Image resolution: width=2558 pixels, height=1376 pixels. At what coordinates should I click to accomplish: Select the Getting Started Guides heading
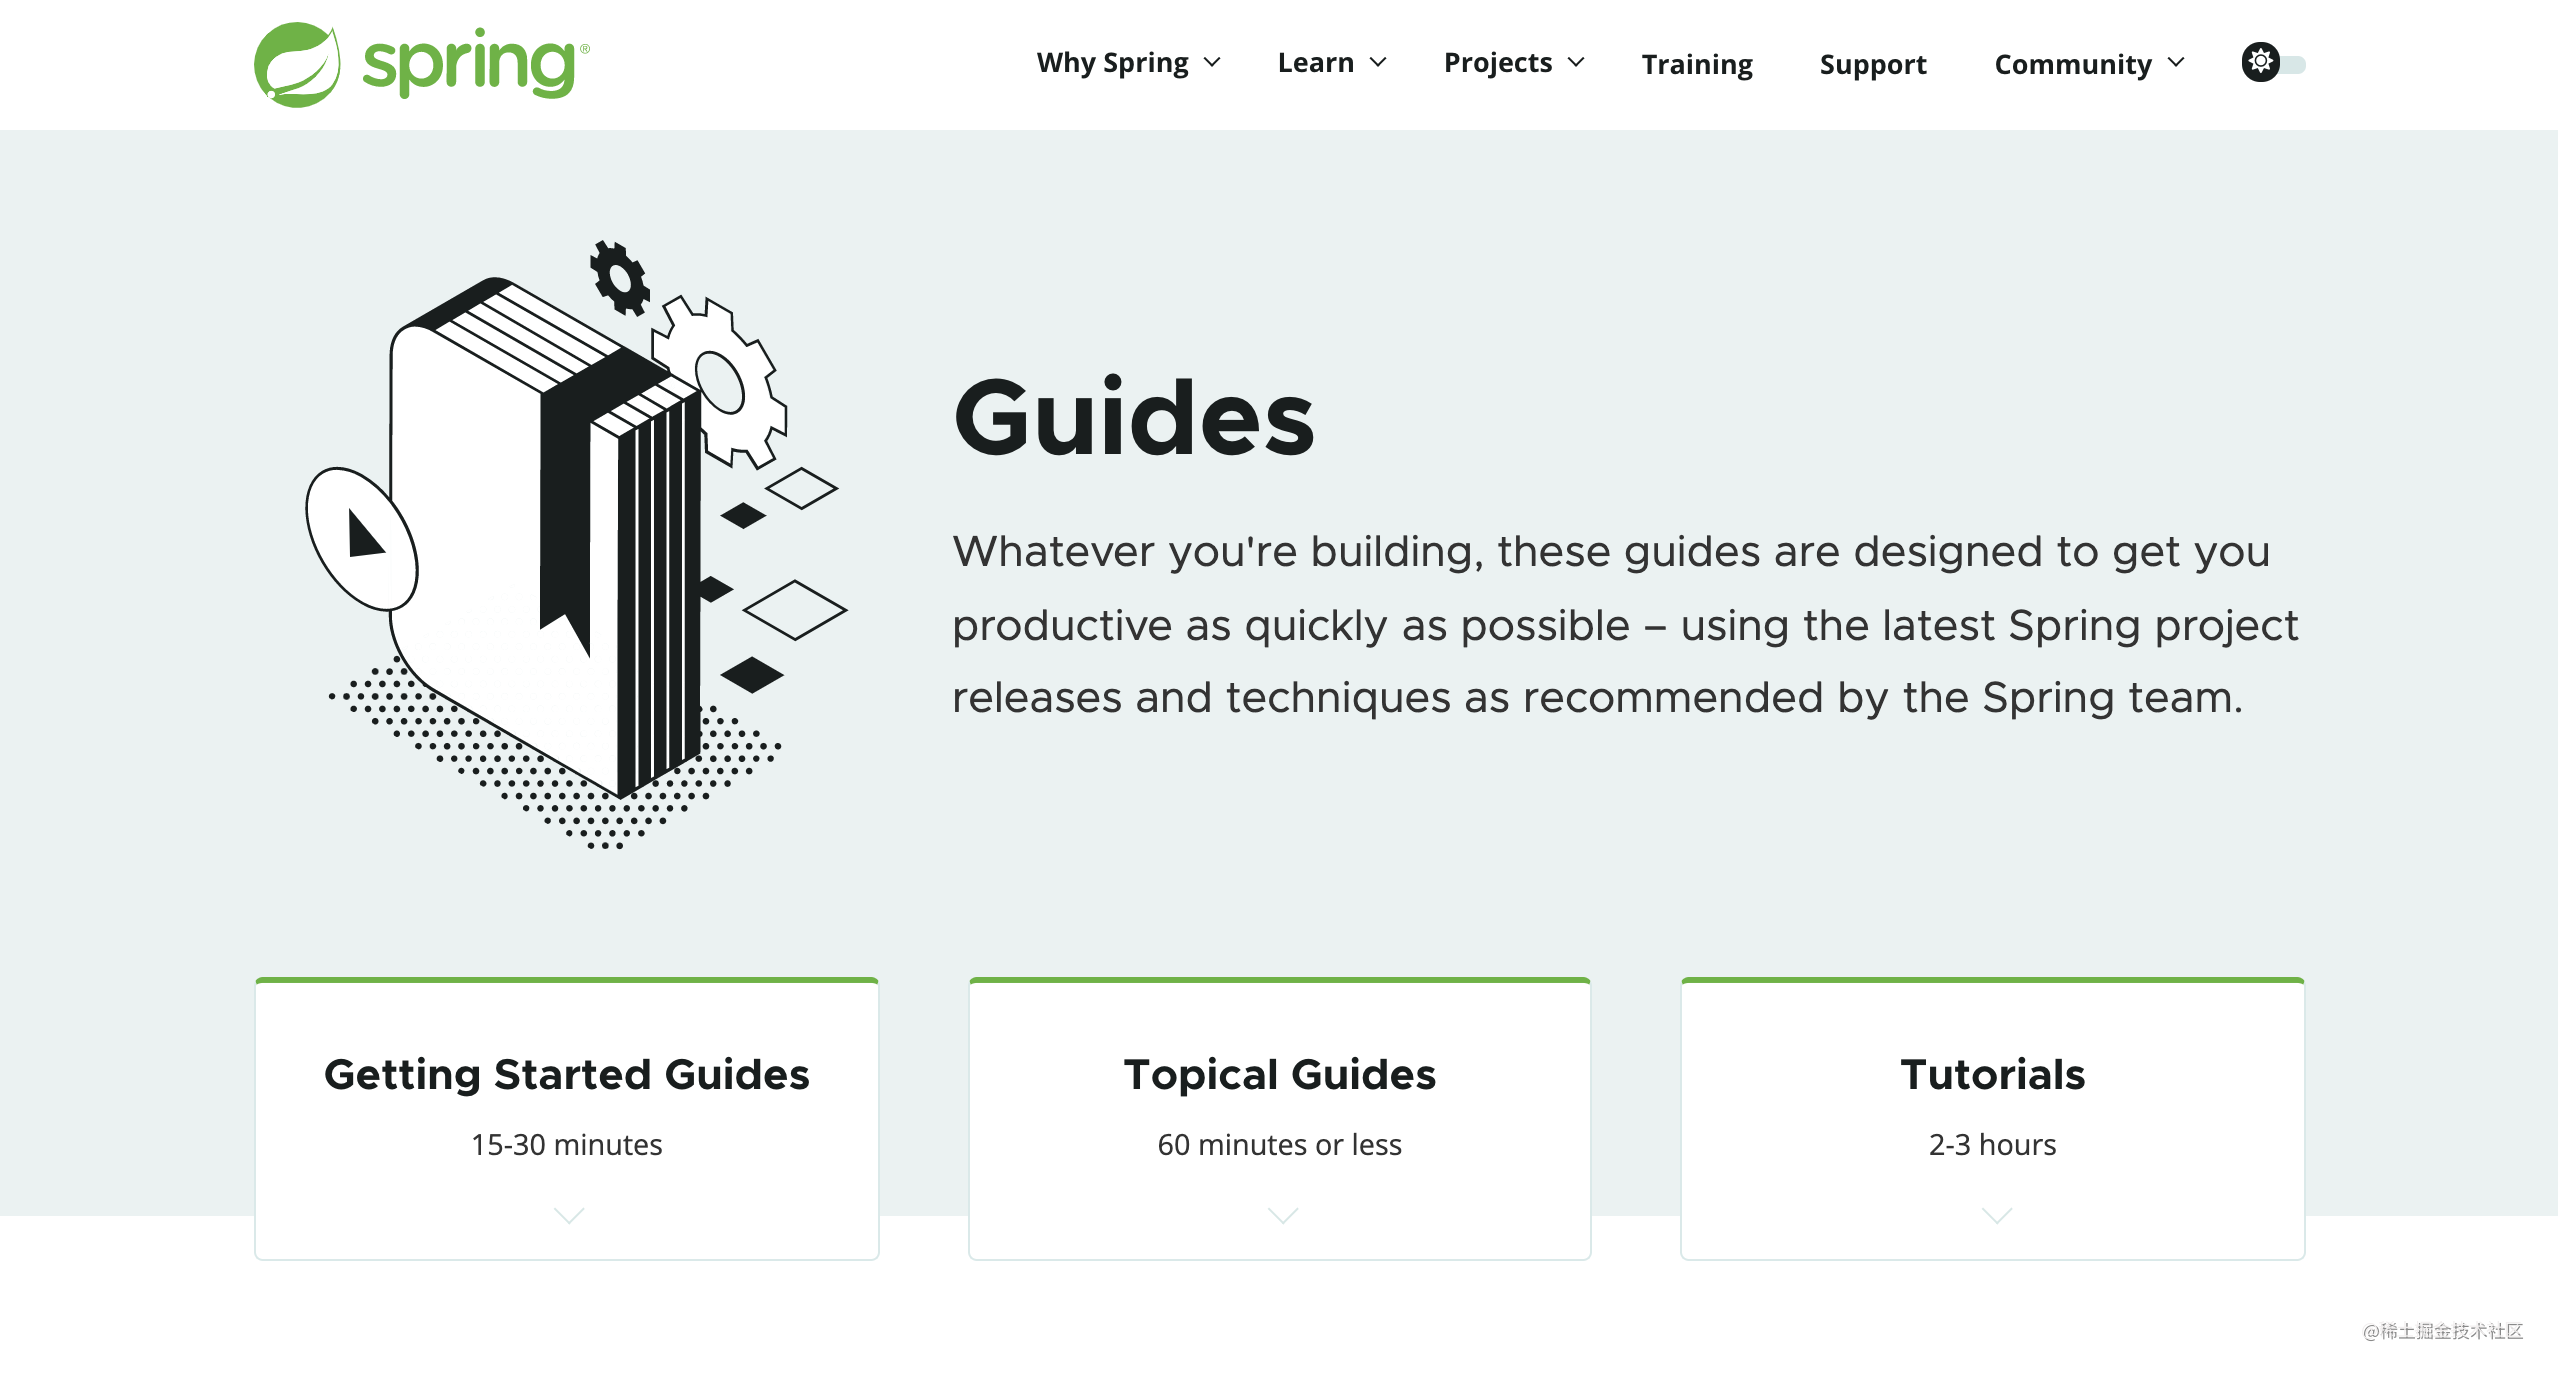click(x=567, y=1075)
